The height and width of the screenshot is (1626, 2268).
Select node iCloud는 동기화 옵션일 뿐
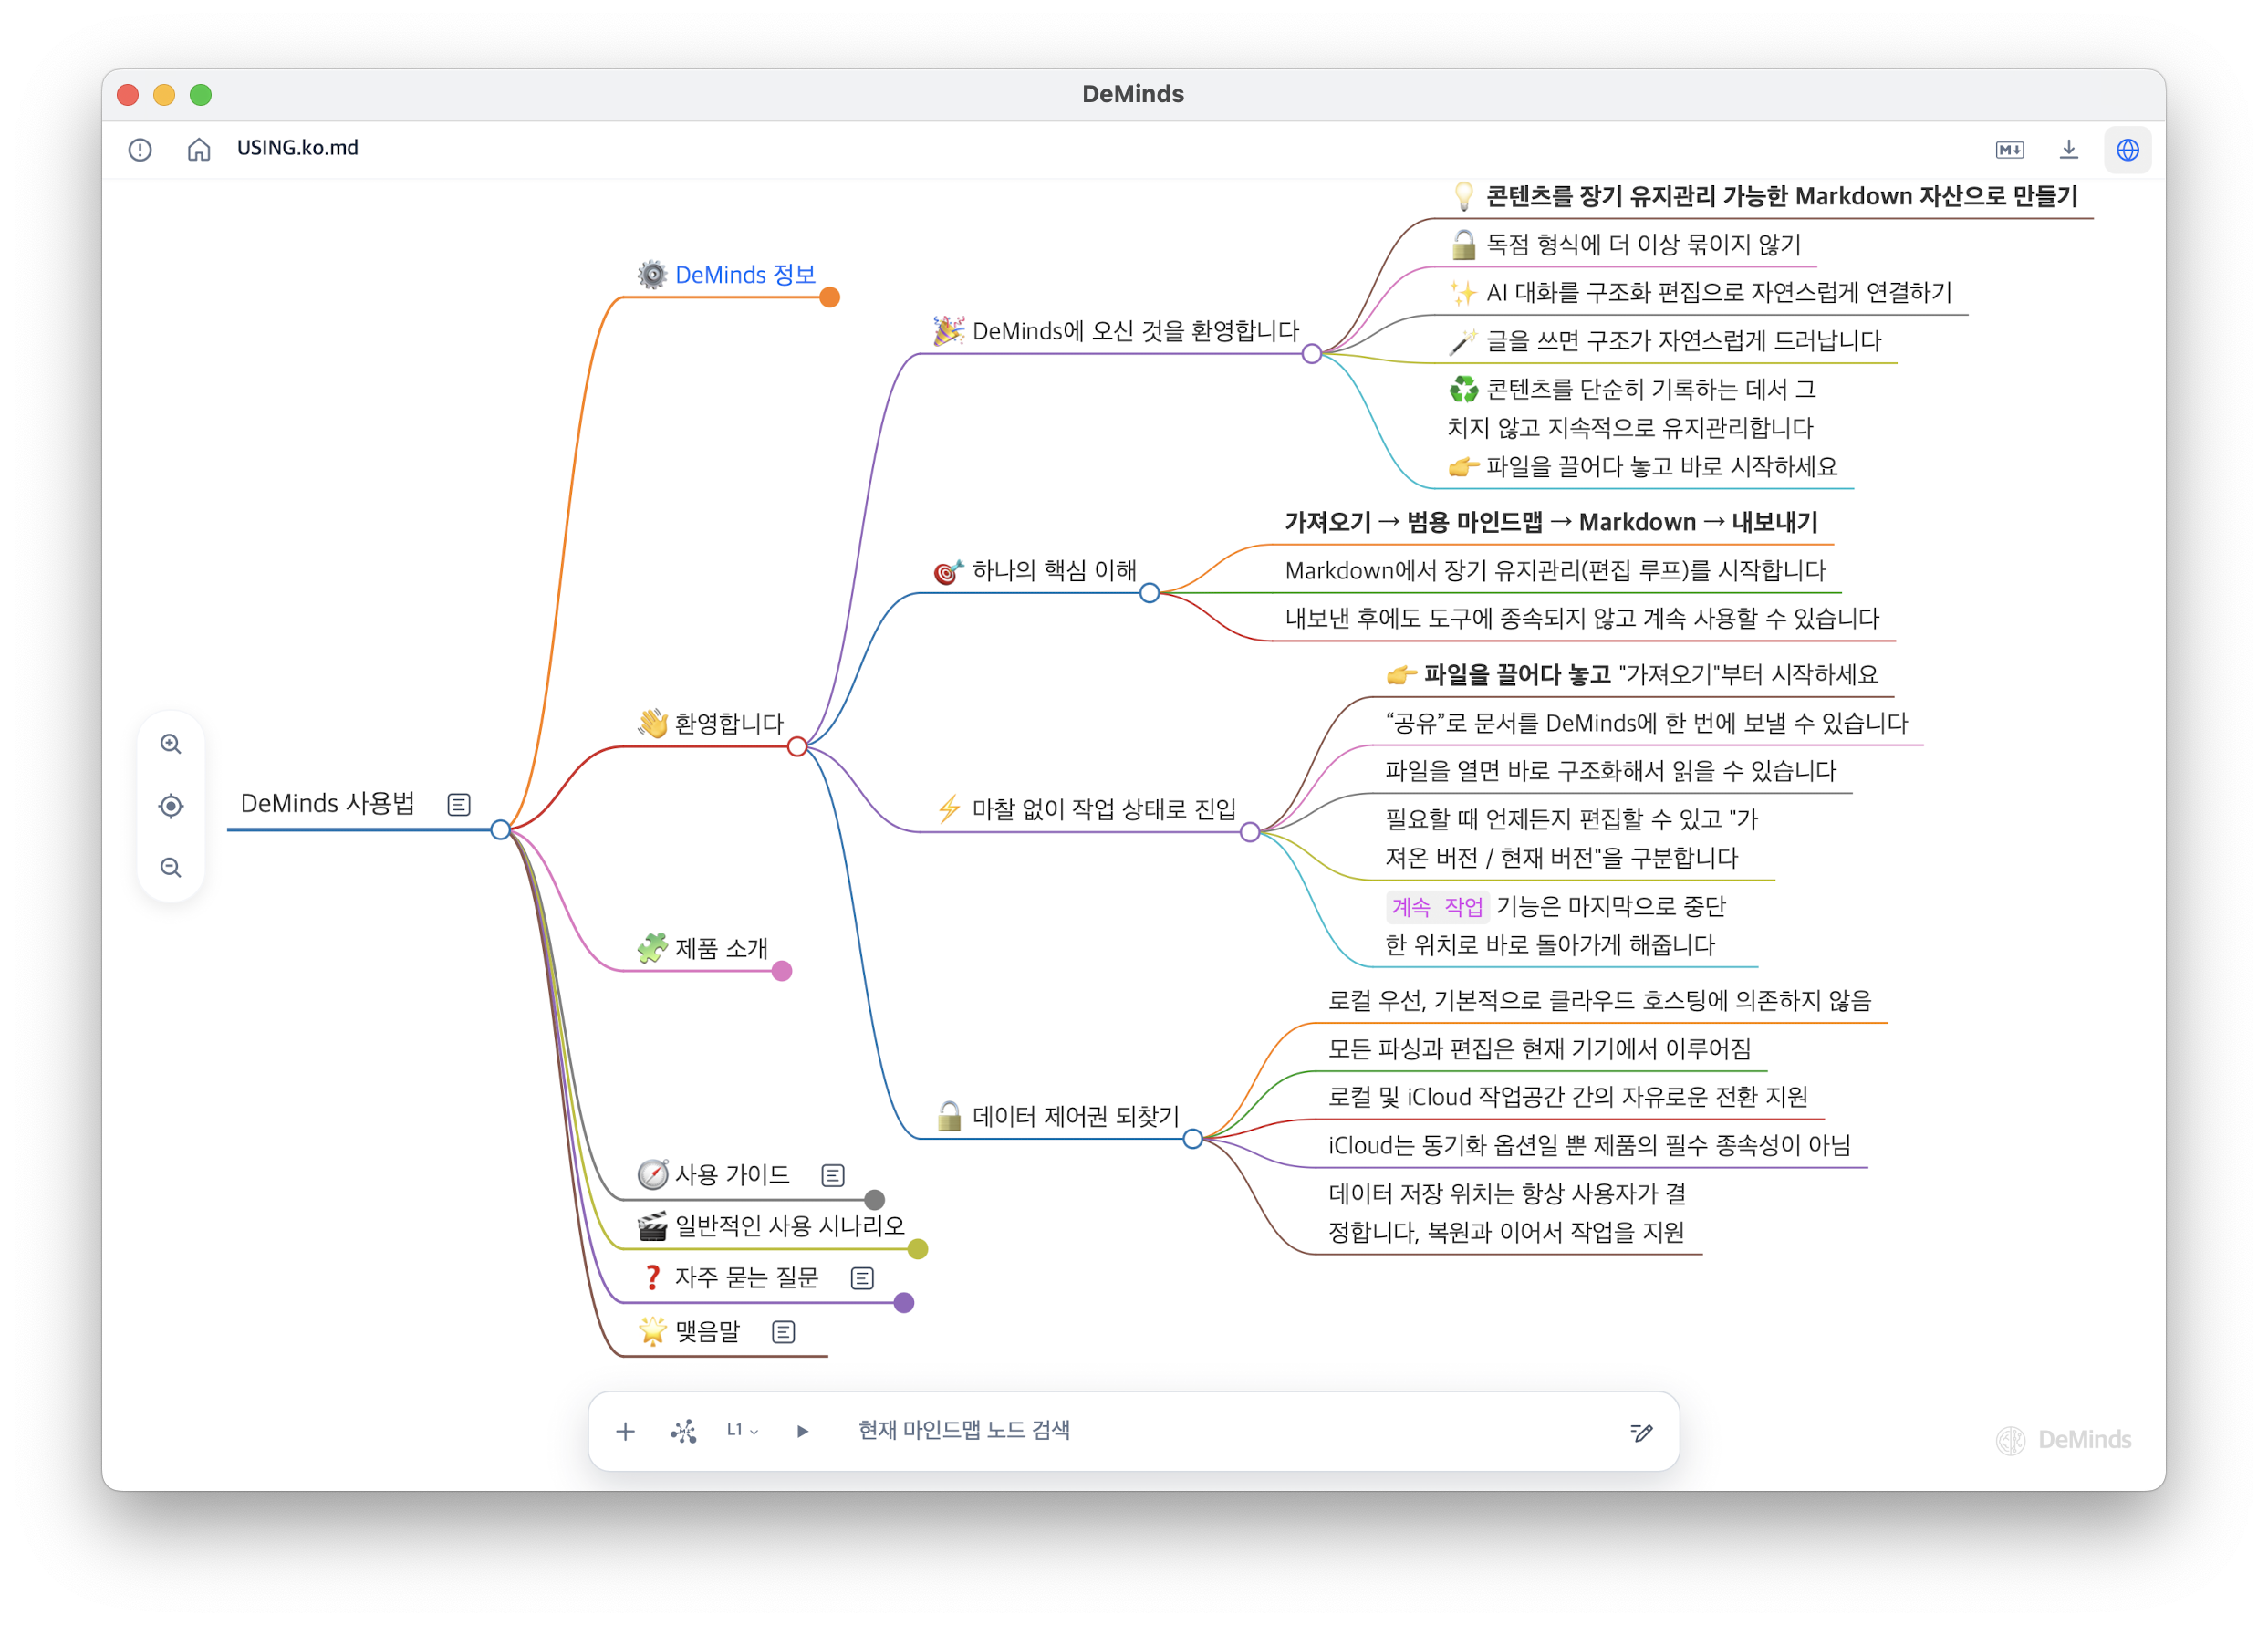(1590, 1146)
